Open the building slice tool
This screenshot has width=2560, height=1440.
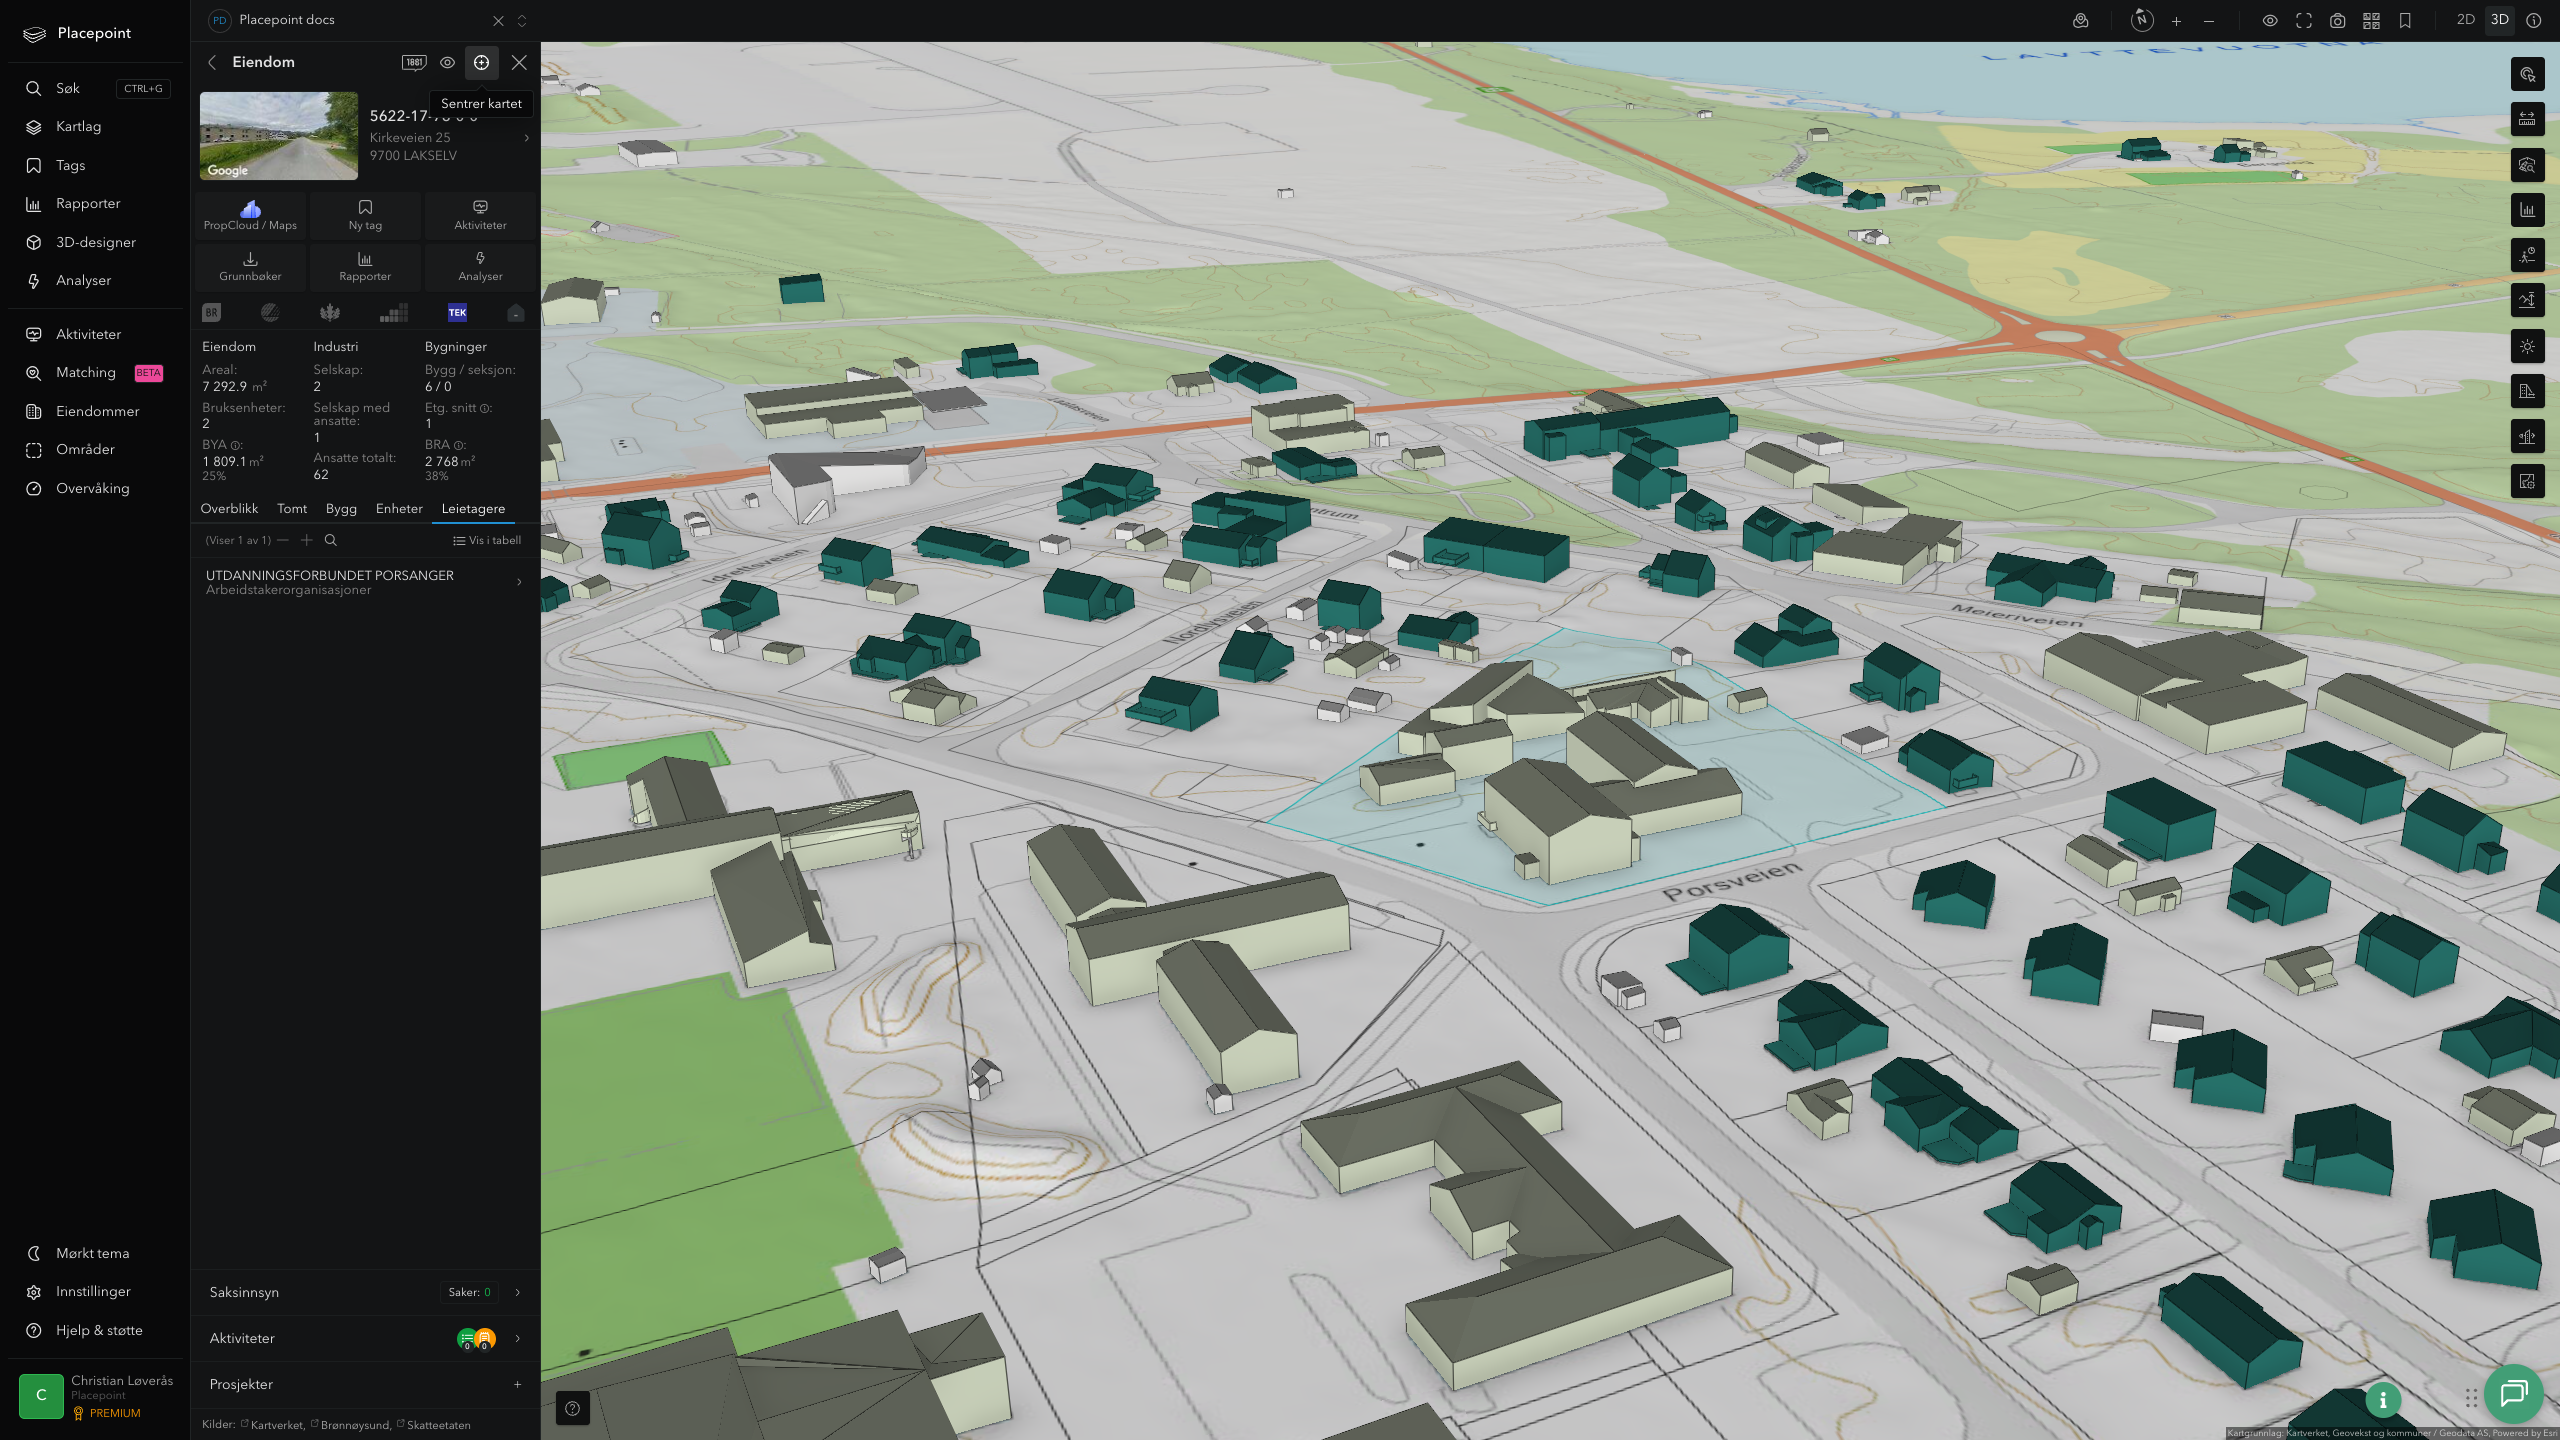coord(2527,437)
